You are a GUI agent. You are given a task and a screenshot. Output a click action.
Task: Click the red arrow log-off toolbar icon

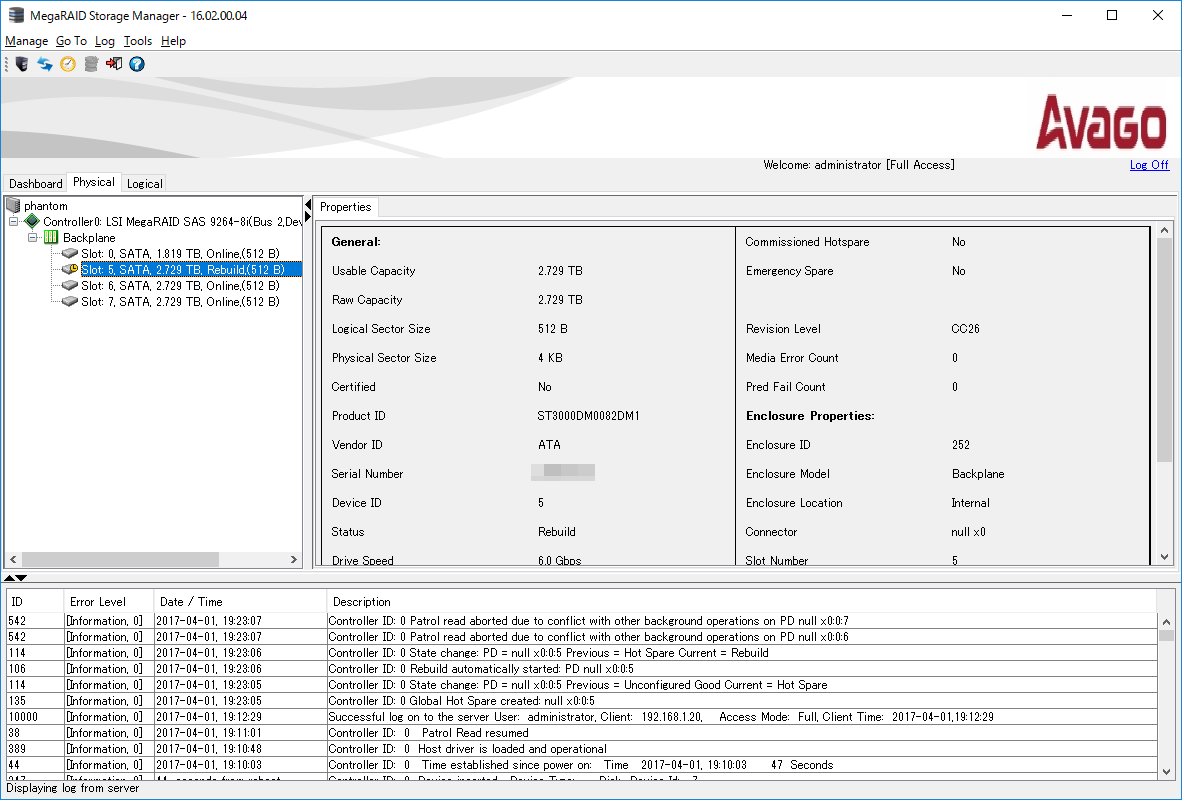(x=114, y=64)
